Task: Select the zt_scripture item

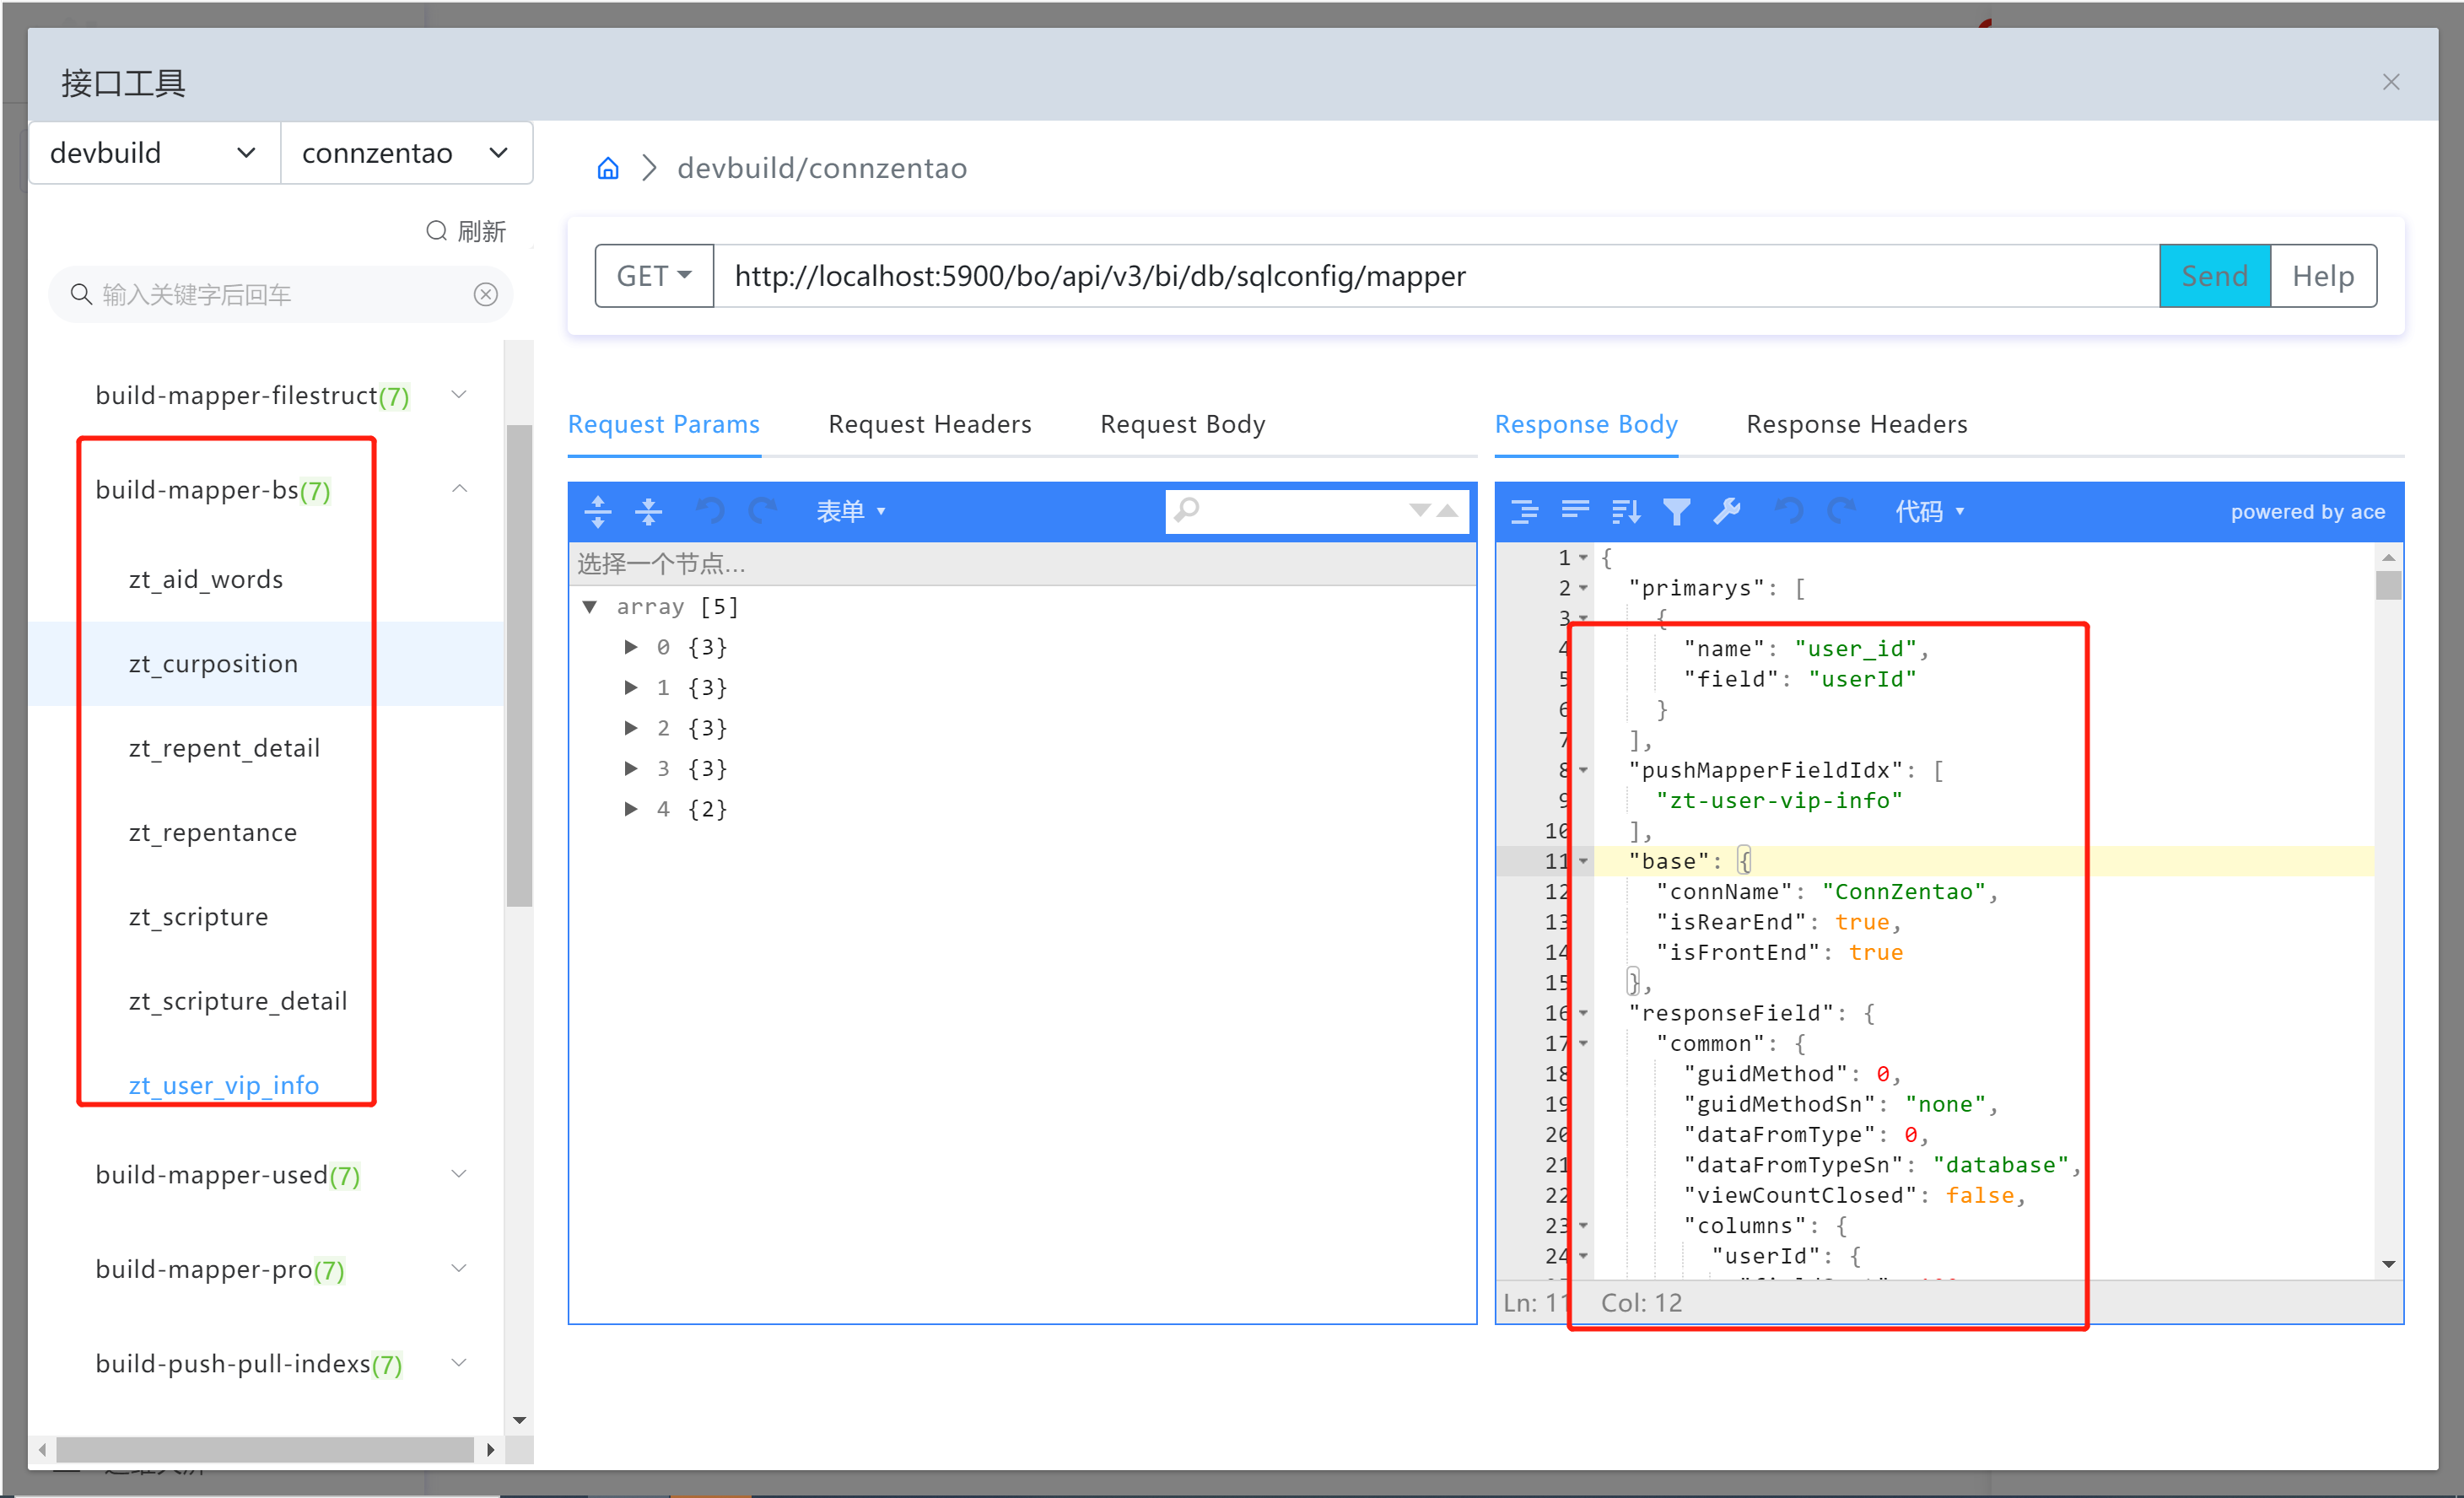Action: click(x=199, y=917)
